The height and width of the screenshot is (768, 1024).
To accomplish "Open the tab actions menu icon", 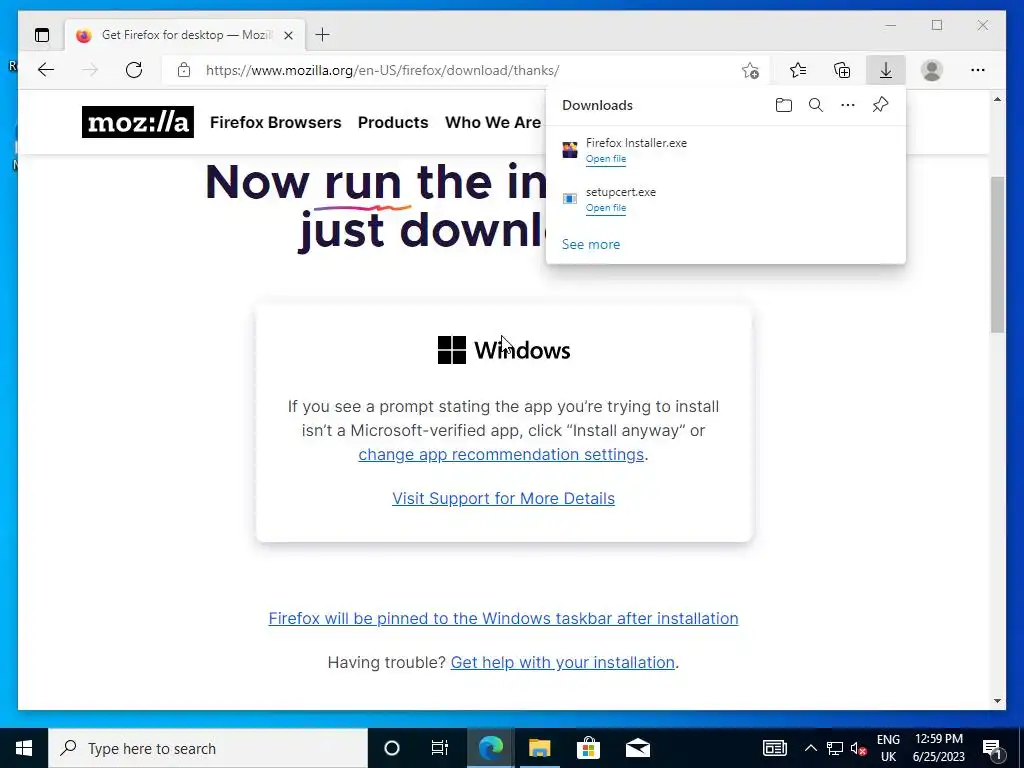I will 42,35.
